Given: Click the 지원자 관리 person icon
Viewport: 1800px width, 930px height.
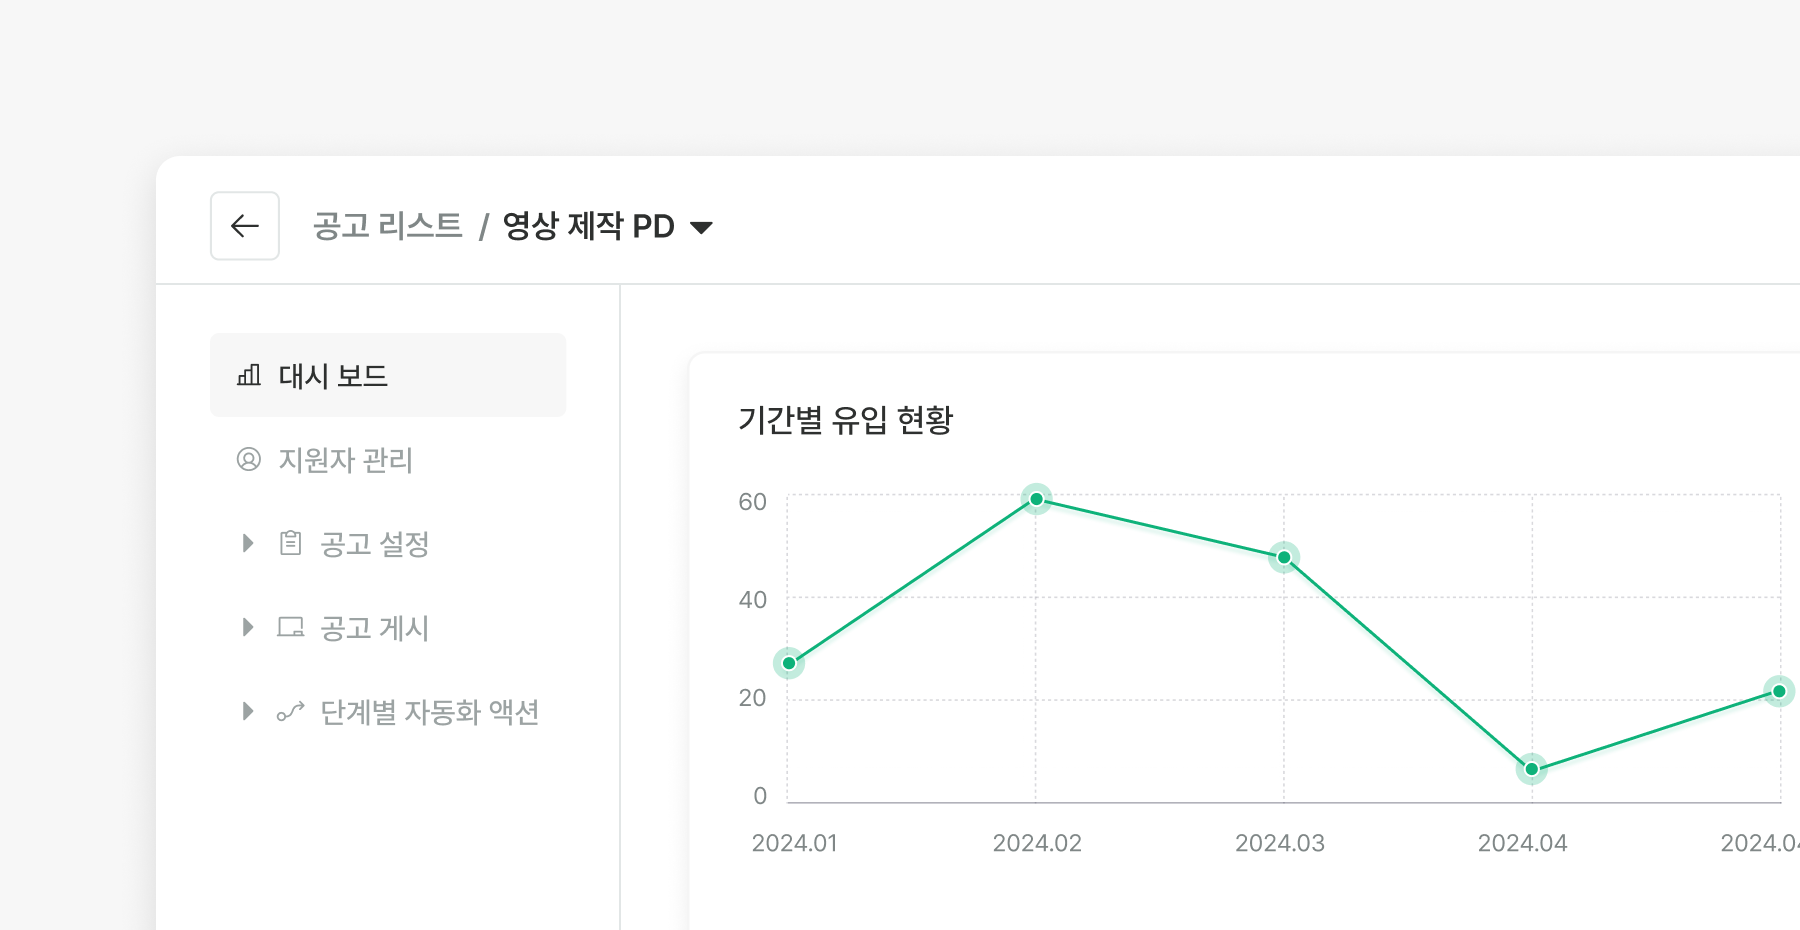Looking at the screenshot, I should click(249, 459).
